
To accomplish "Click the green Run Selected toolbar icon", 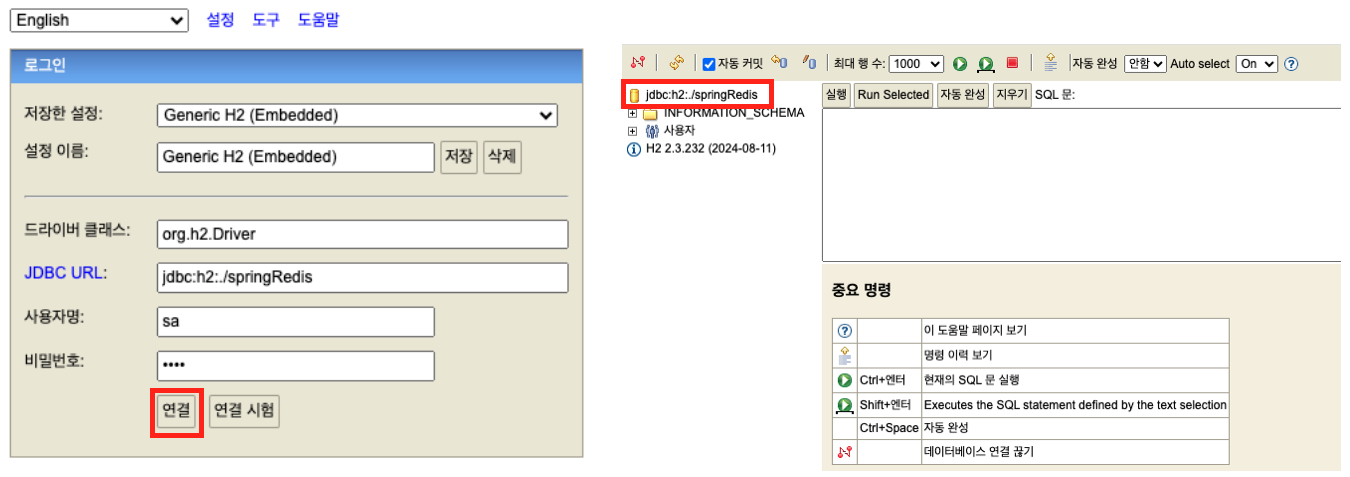I will (x=986, y=64).
